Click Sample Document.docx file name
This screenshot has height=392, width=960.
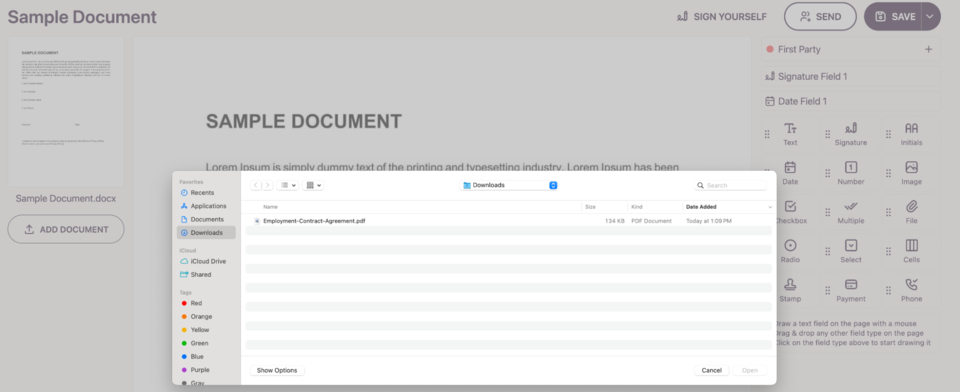[66, 198]
